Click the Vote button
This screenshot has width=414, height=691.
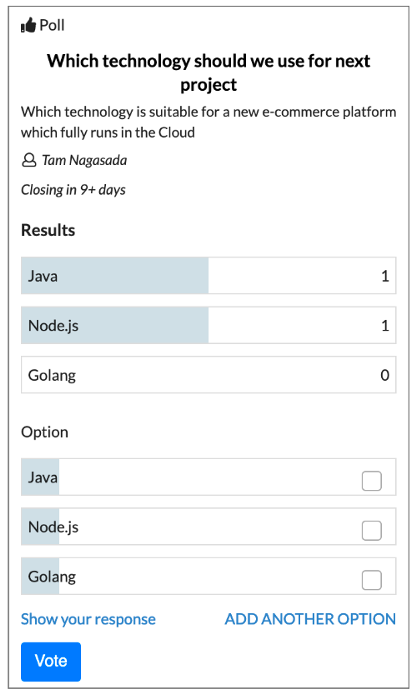pyautogui.click(x=51, y=661)
